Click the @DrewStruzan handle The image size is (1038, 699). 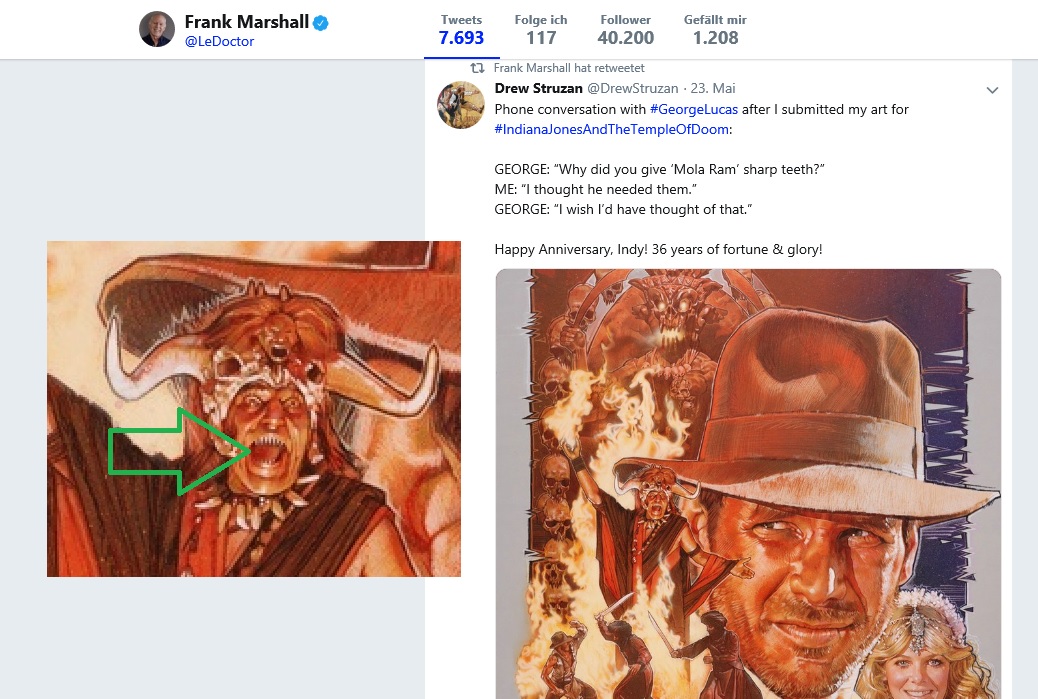[x=639, y=89]
